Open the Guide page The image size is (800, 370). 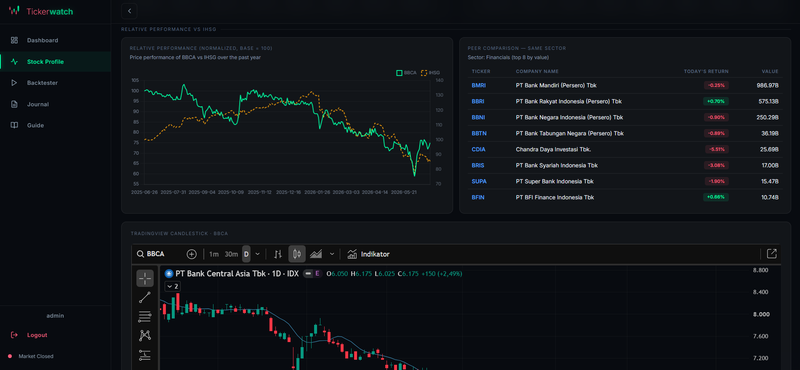55,125
